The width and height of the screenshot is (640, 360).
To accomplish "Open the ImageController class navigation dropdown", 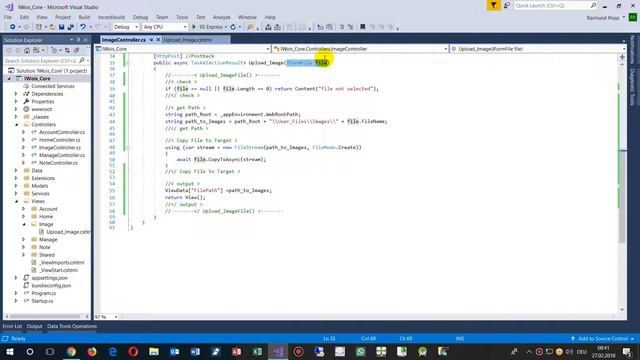I will 360,49.
